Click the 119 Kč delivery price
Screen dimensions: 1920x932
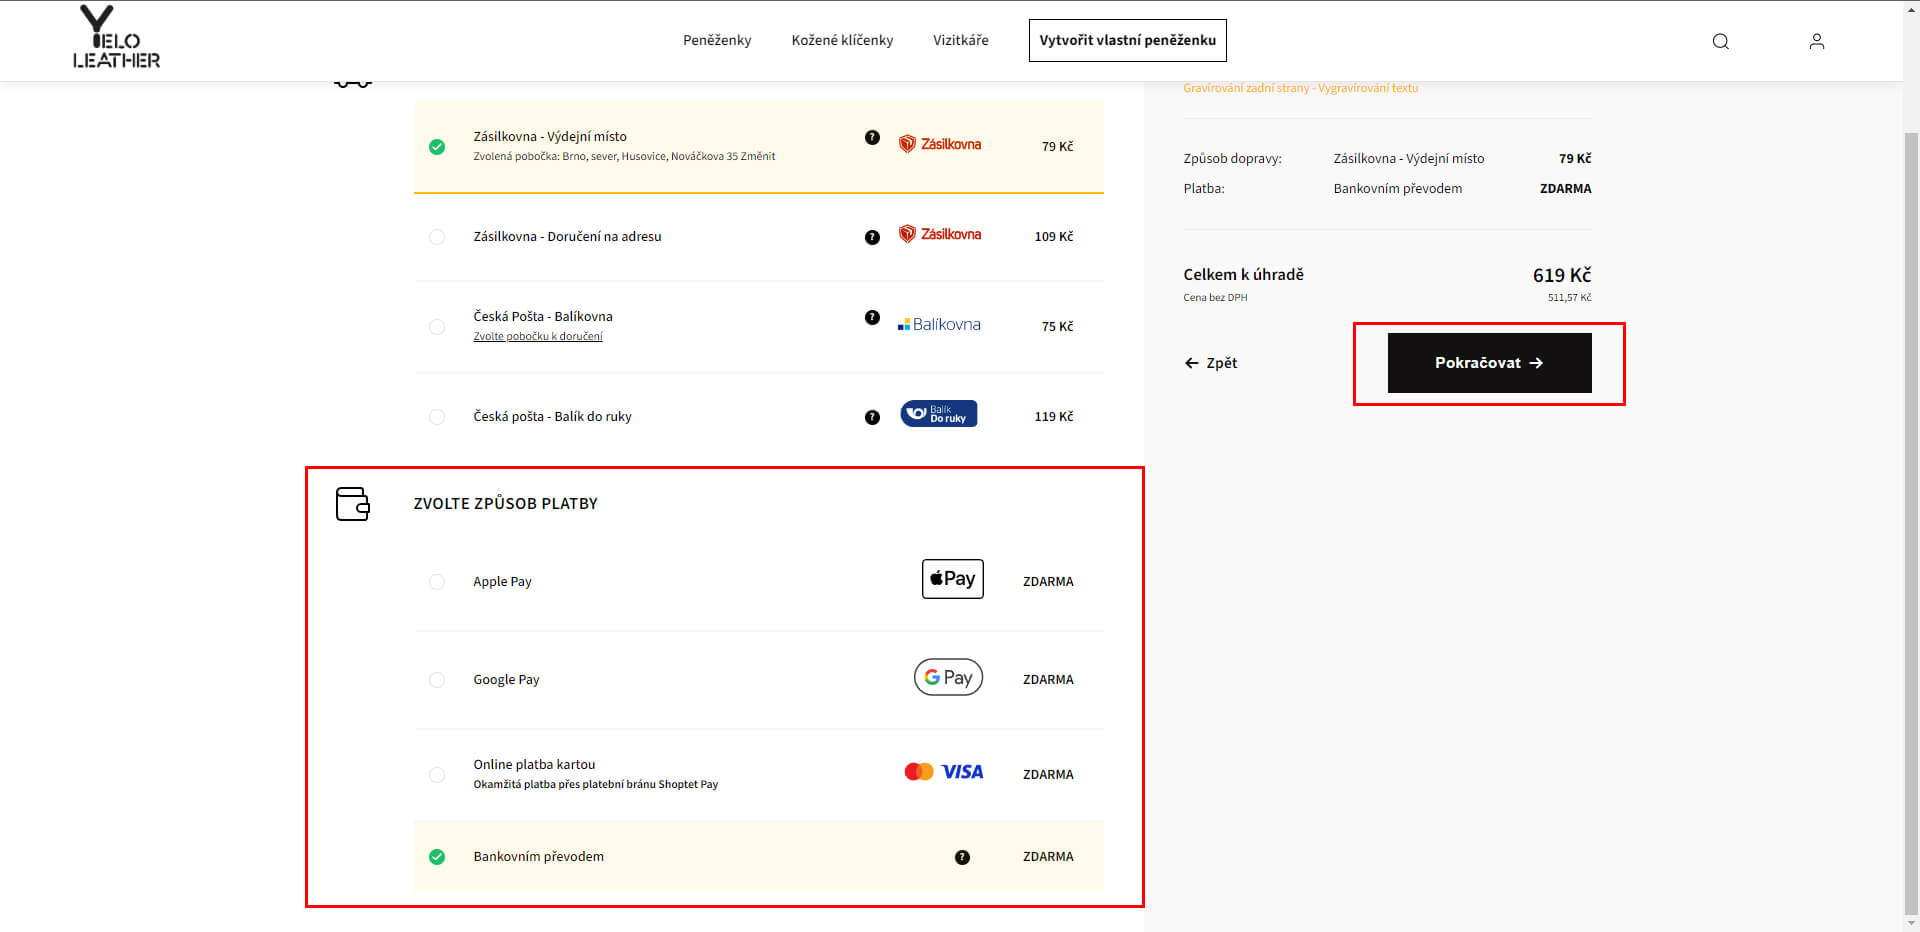(x=1053, y=416)
